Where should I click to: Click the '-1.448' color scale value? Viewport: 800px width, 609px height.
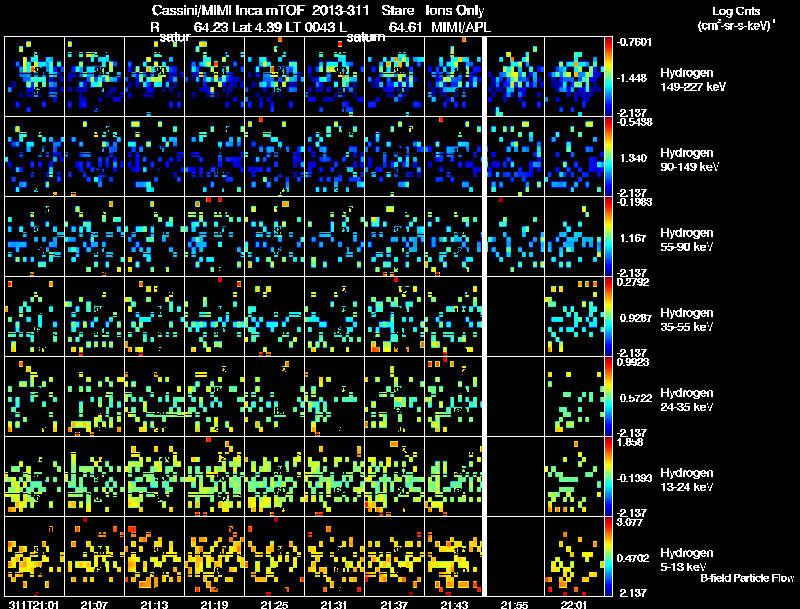pyautogui.click(x=632, y=78)
